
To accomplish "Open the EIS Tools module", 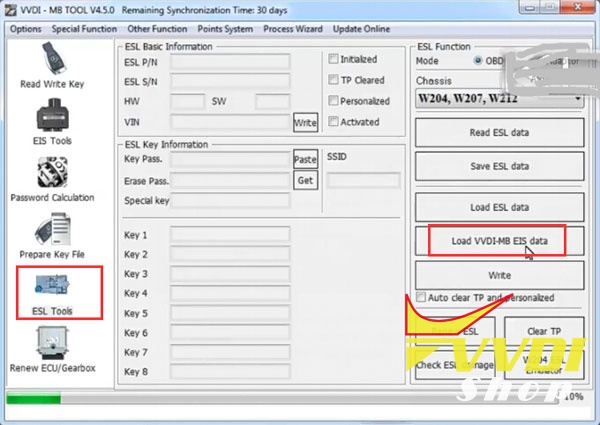I will coord(52,122).
